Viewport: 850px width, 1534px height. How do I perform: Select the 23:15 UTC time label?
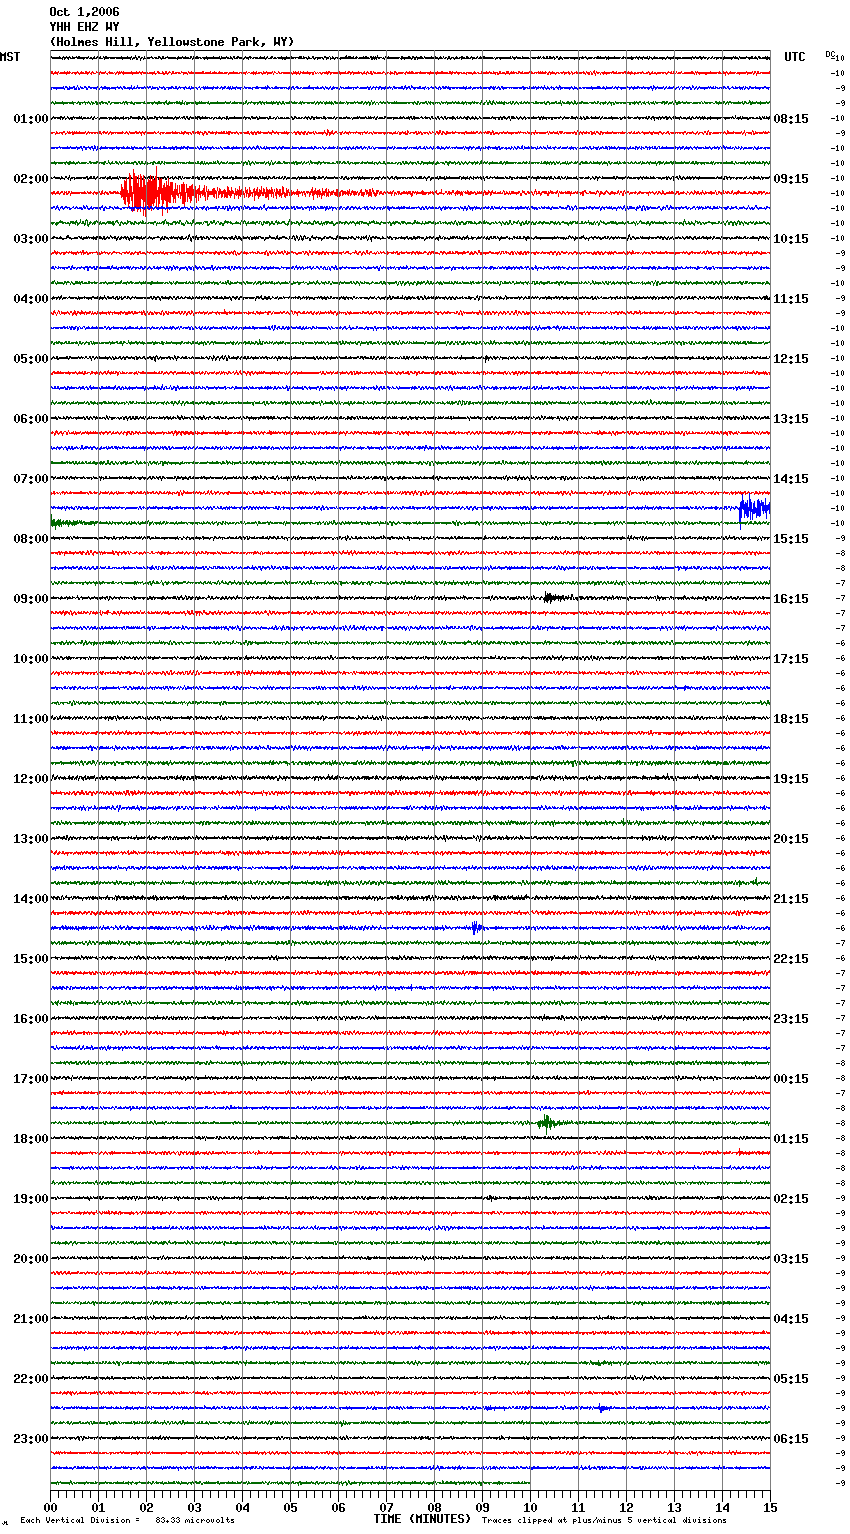(x=791, y=1019)
